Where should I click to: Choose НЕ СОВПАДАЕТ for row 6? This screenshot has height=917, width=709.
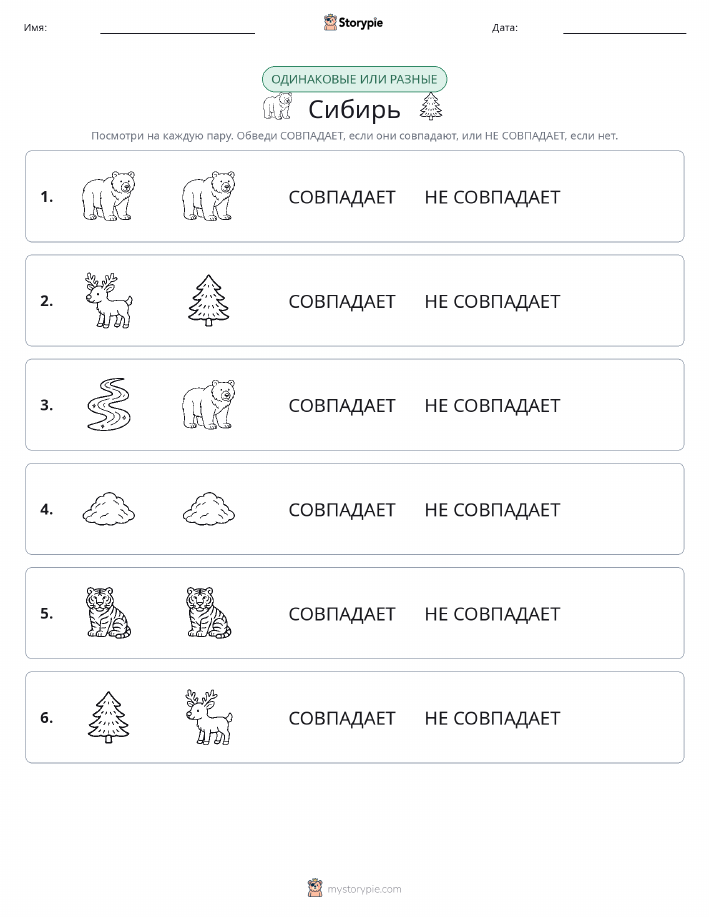point(492,718)
